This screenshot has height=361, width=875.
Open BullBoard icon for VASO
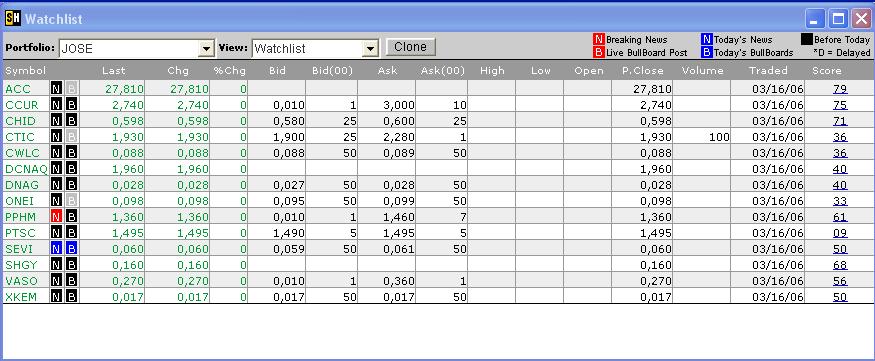coord(71,281)
